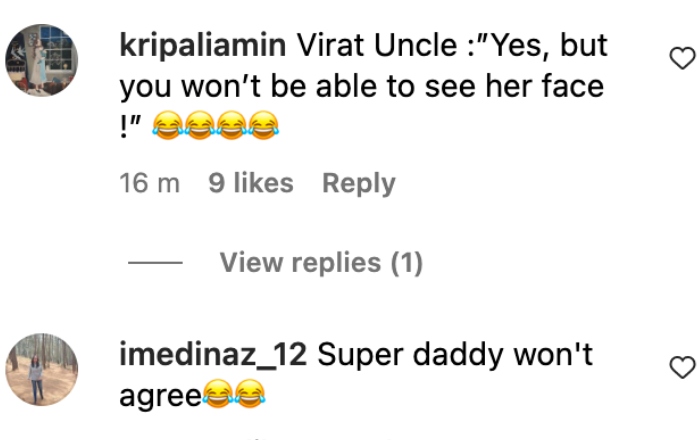Open kripaliamin's profile picture

point(42,61)
